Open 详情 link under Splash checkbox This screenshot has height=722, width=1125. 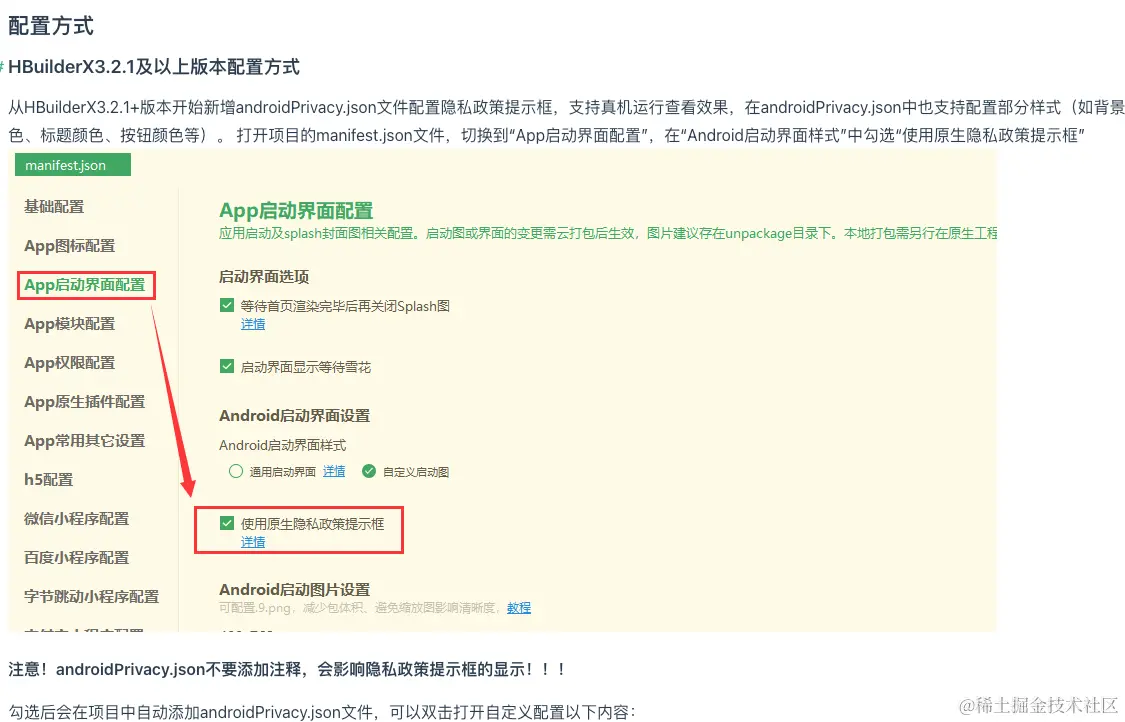pos(253,324)
